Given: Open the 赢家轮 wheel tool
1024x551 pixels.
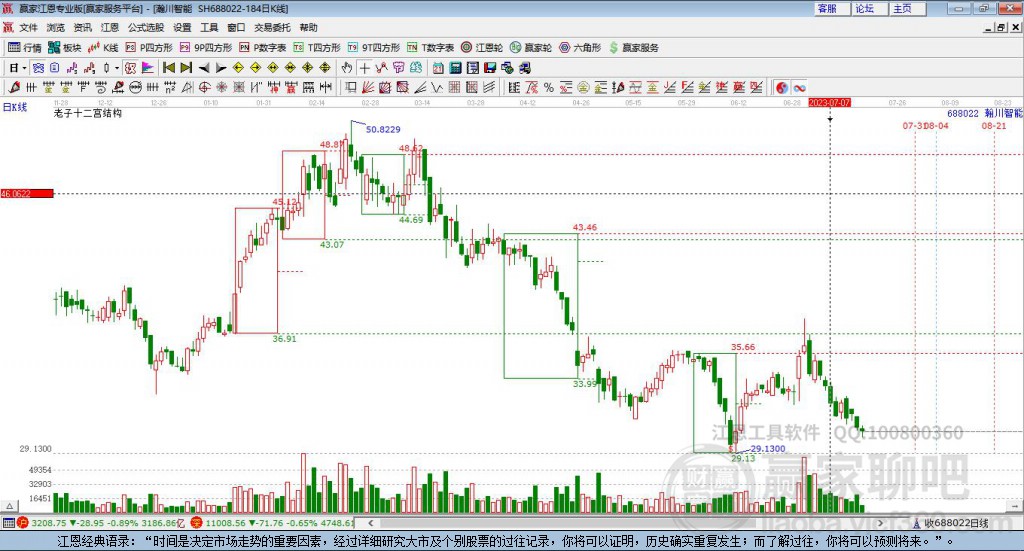Looking at the screenshot, I should (x=531, y=48).
